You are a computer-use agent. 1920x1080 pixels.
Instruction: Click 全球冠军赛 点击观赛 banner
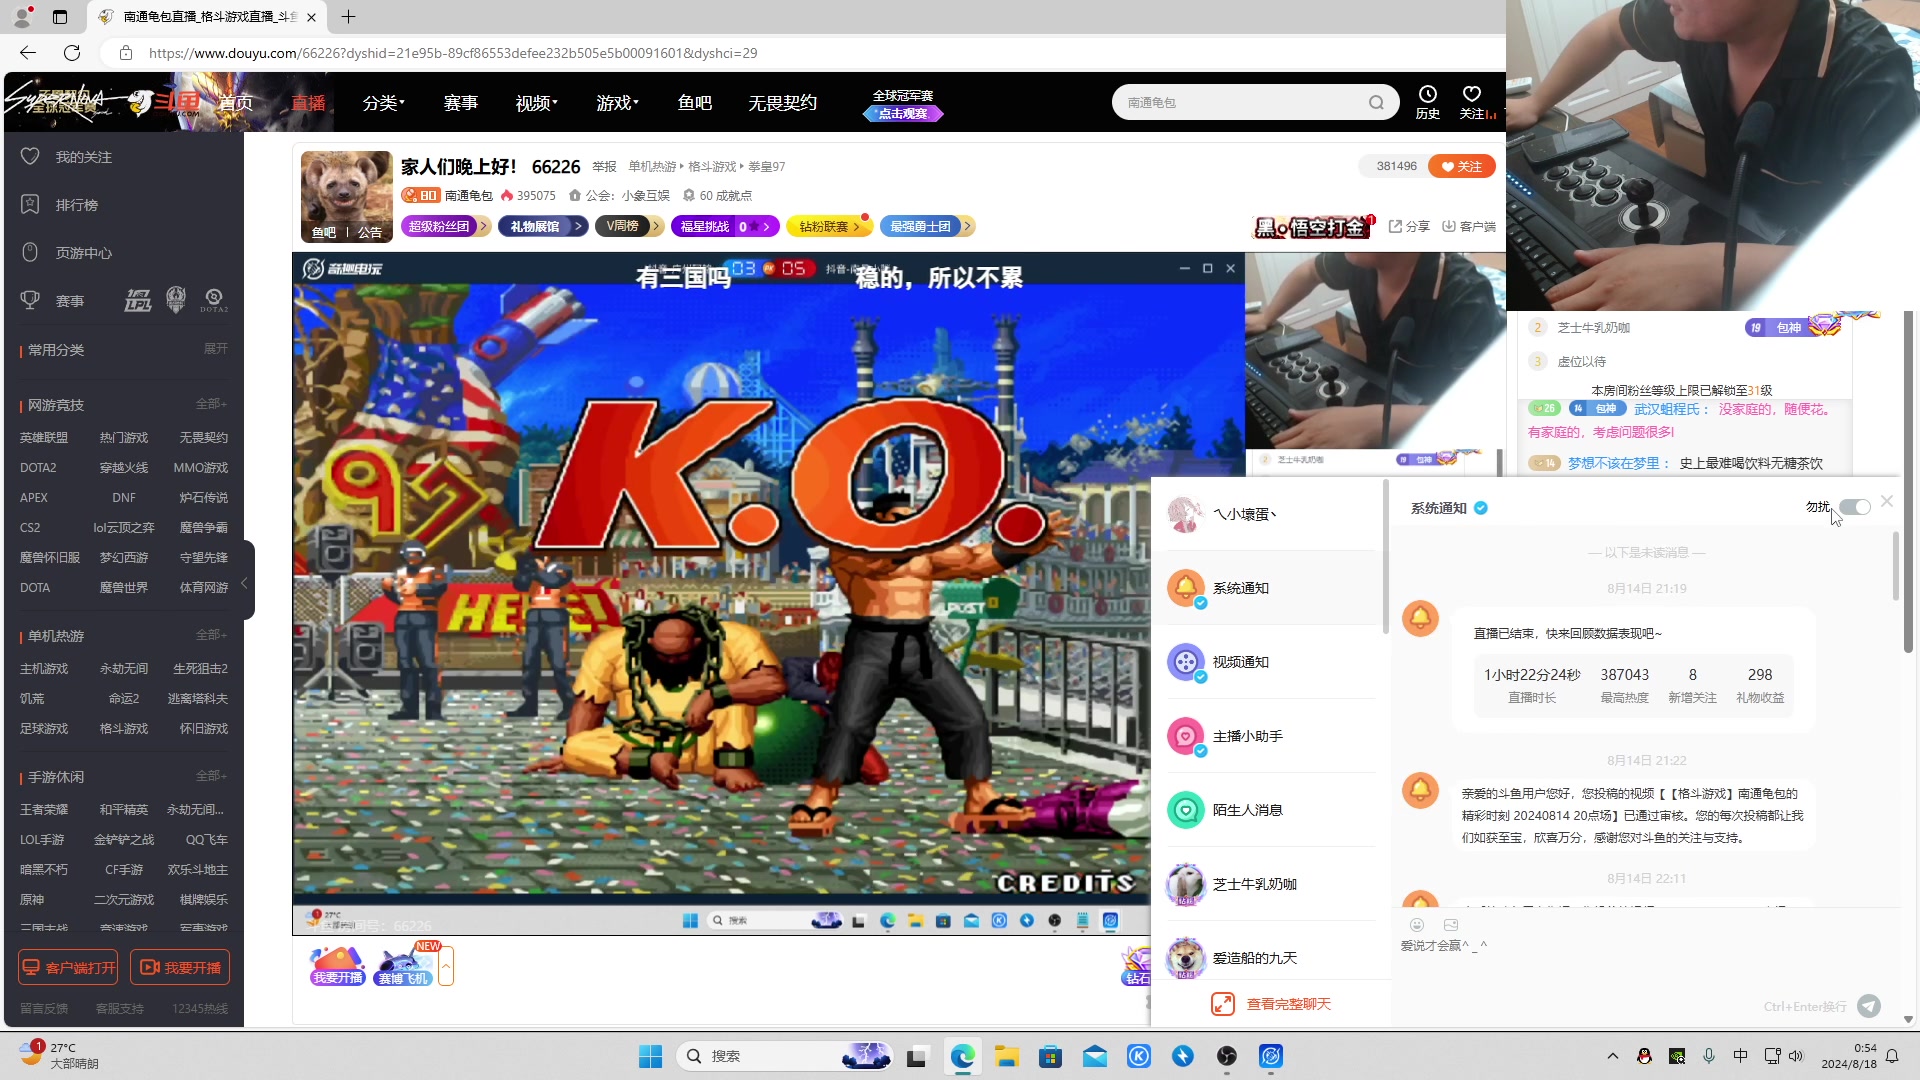903,104
